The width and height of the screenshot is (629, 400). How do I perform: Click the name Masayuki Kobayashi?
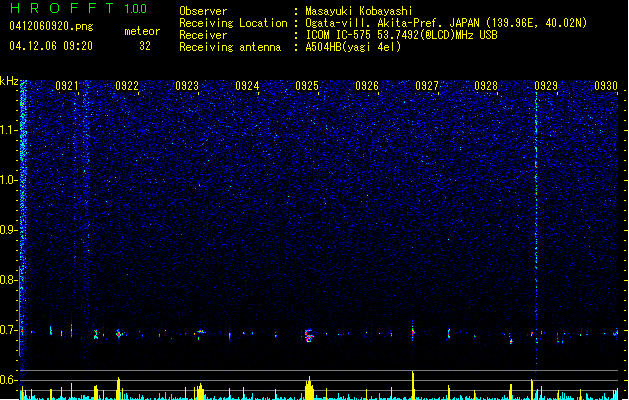pyautogui.click(x=359, y=11)
